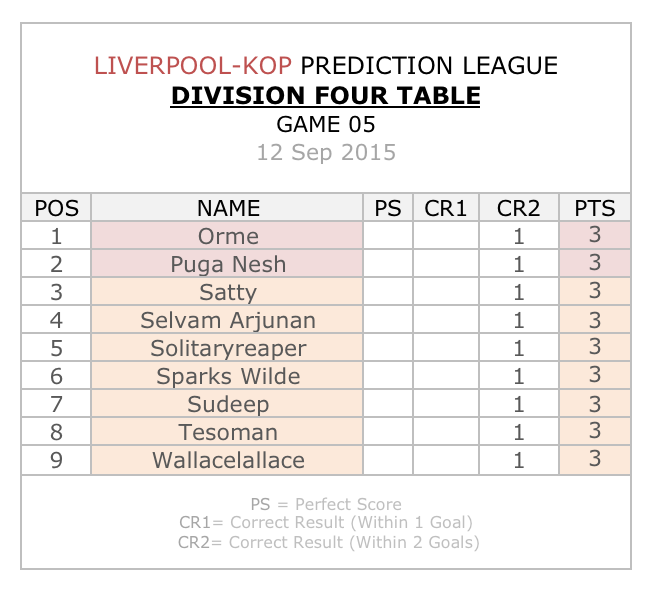Viewport: 658px width, 592px height.
Task: Click the NAME column header
Action: [227, 208]
